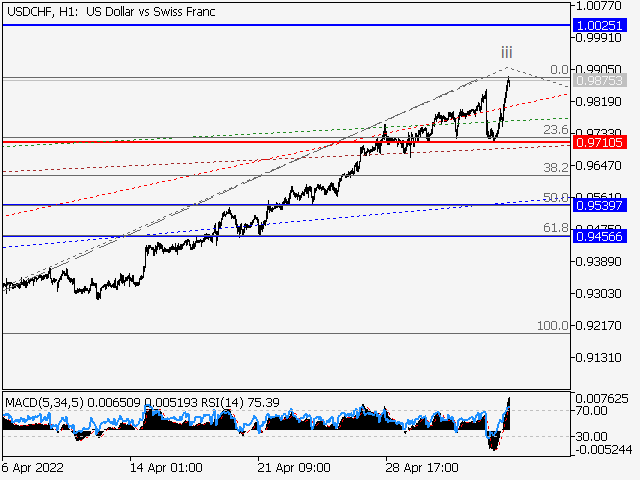Select the wave label iii
This screenshot has width=640, height=480.
(507, 52)
